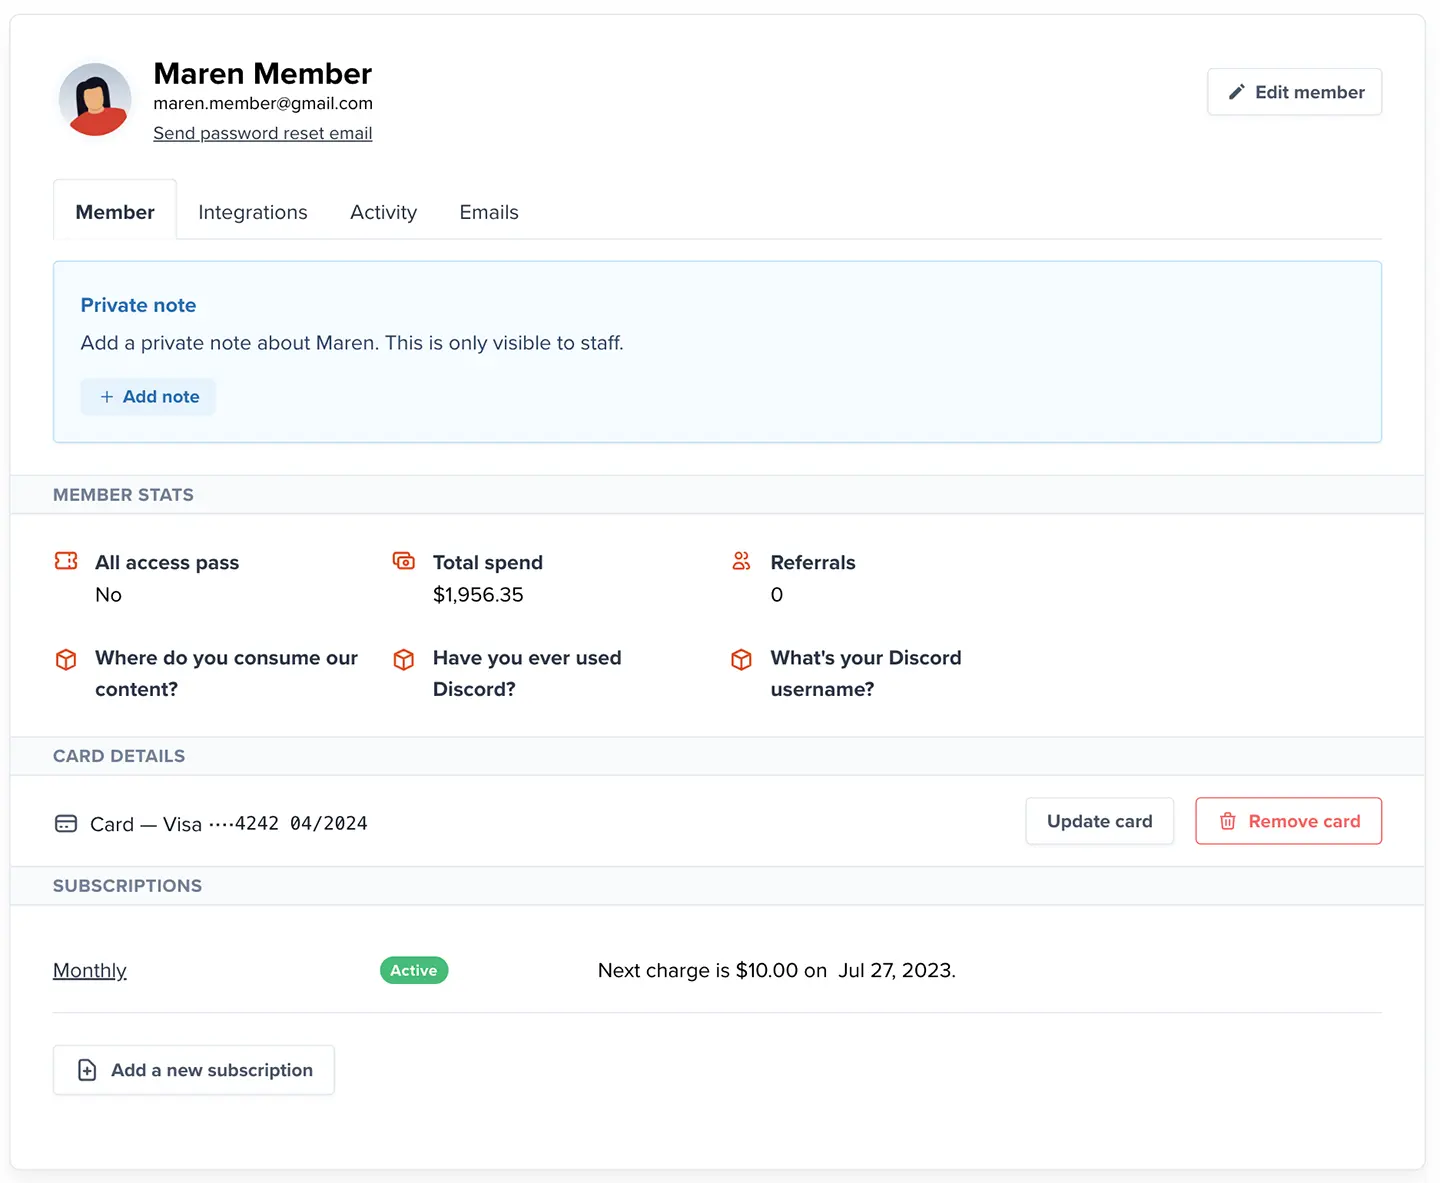Switch to the Member tab
Image resolution: width=1440 pixels, height=1183 pixels.
click(115, 211)
